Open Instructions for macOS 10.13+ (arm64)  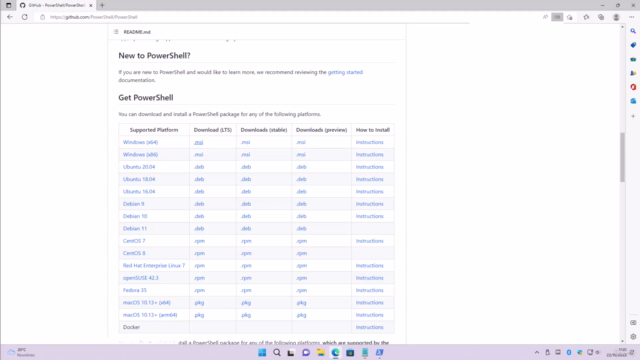[x=369, y=315]
